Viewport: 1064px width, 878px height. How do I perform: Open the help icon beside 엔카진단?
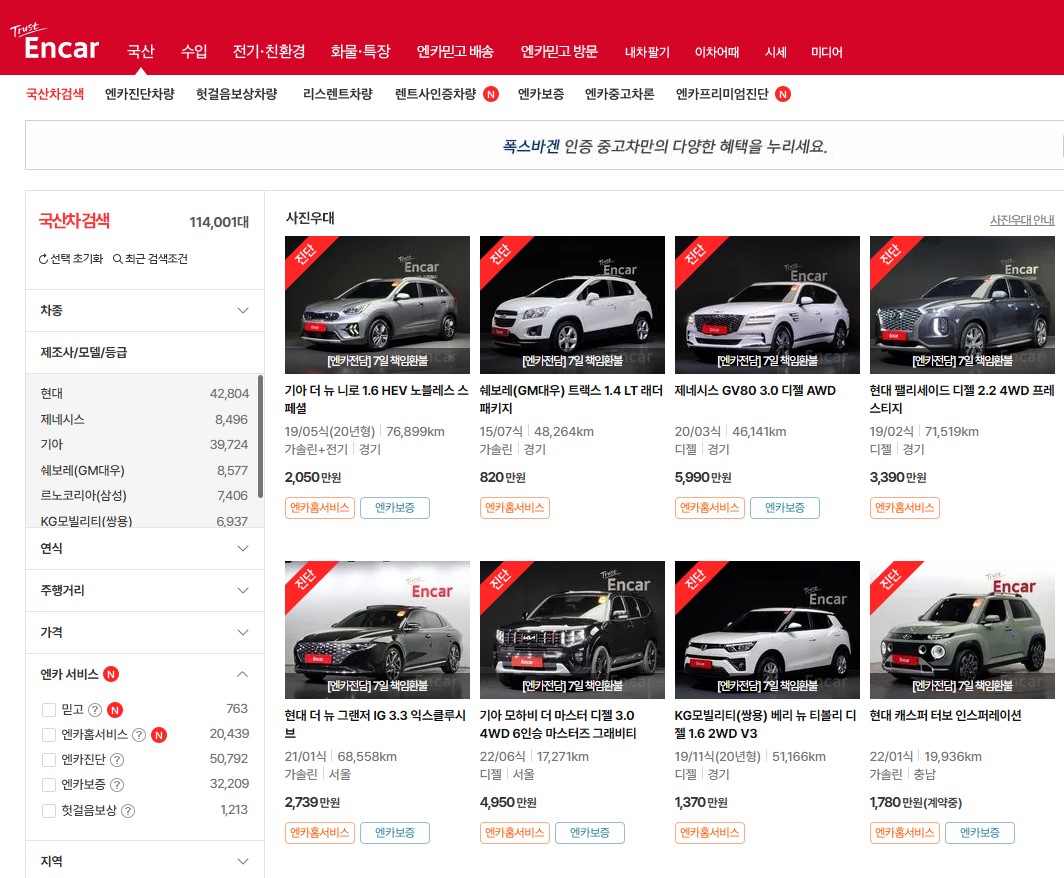point(117,760)
